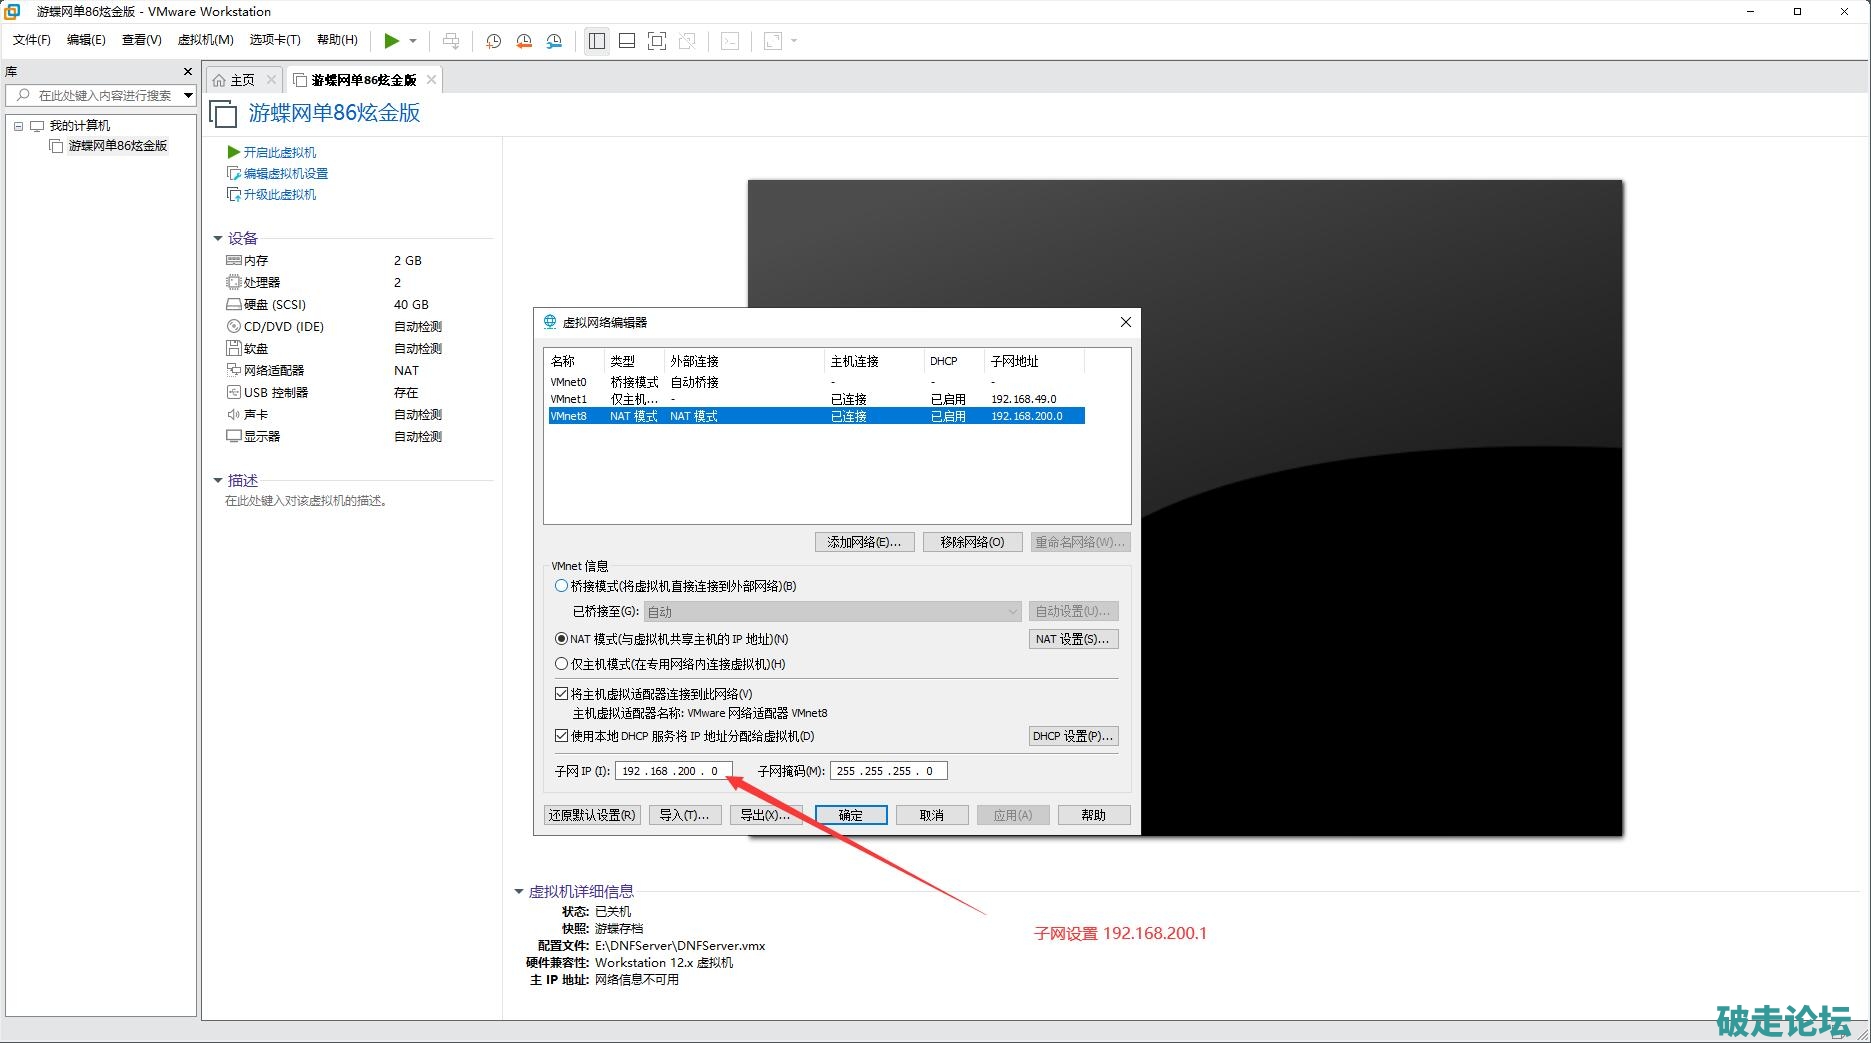Toggle 将主机虚拟适配器连接到此网络 checkbox
This screenshot has height=1043, width=1871.
561,694
